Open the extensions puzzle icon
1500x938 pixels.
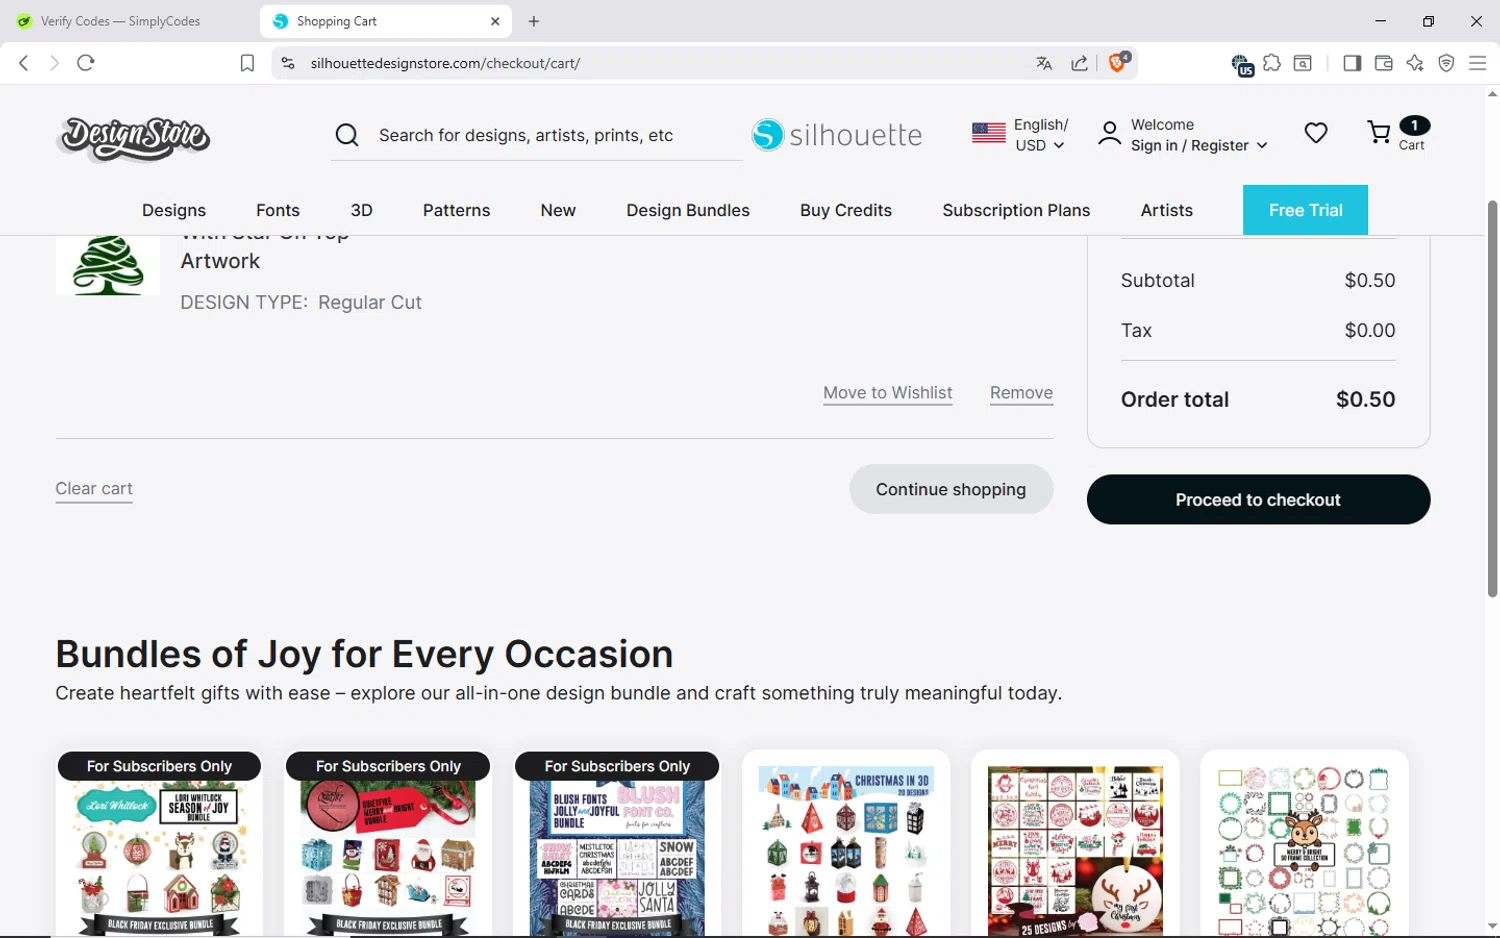[1272, 63]
